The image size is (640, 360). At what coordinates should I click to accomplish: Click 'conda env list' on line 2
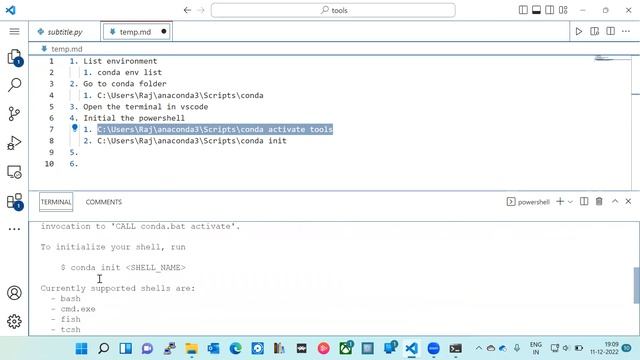129,72
